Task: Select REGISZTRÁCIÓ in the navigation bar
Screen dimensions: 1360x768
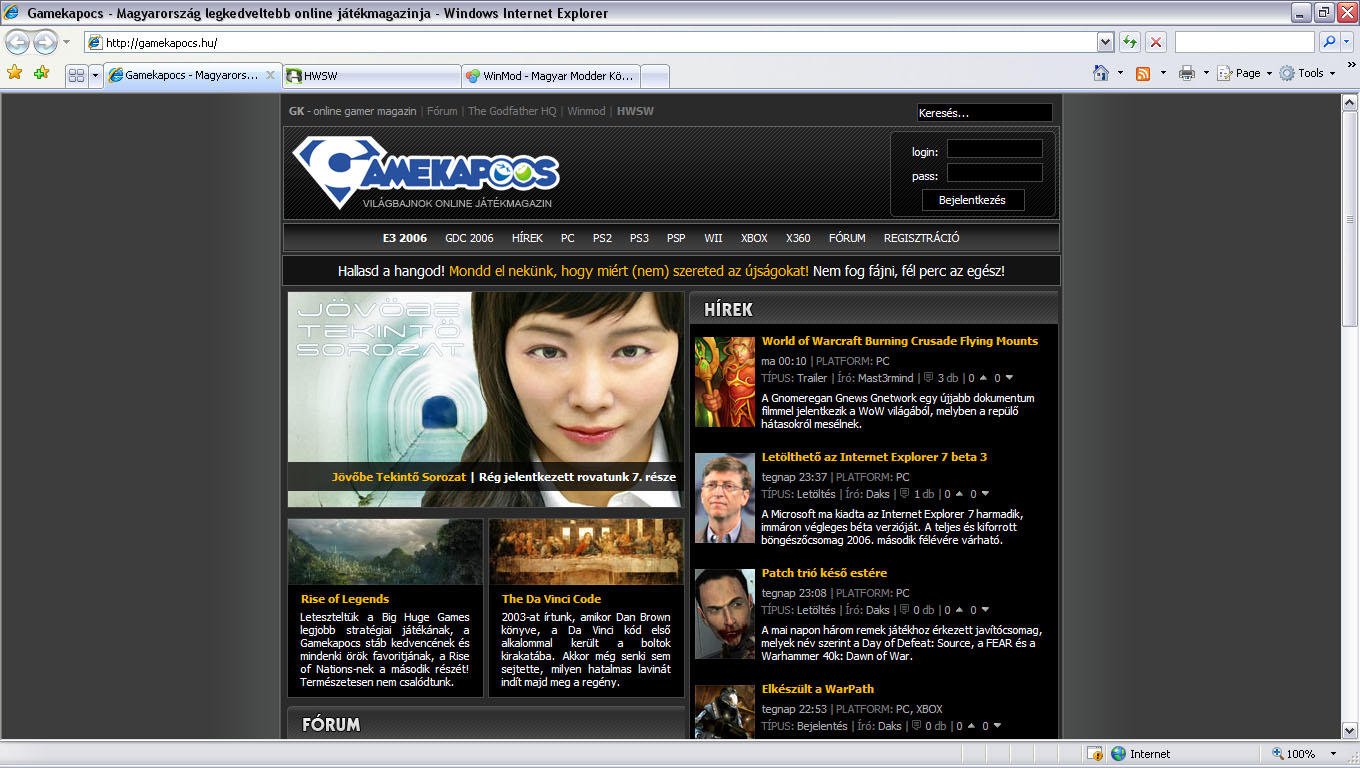Action: click(921, 238)
